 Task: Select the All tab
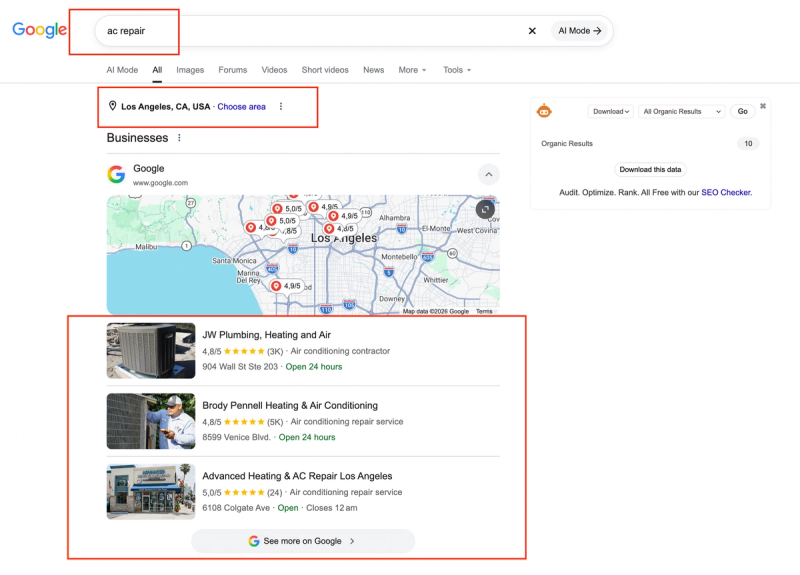(x=157, y=70)
